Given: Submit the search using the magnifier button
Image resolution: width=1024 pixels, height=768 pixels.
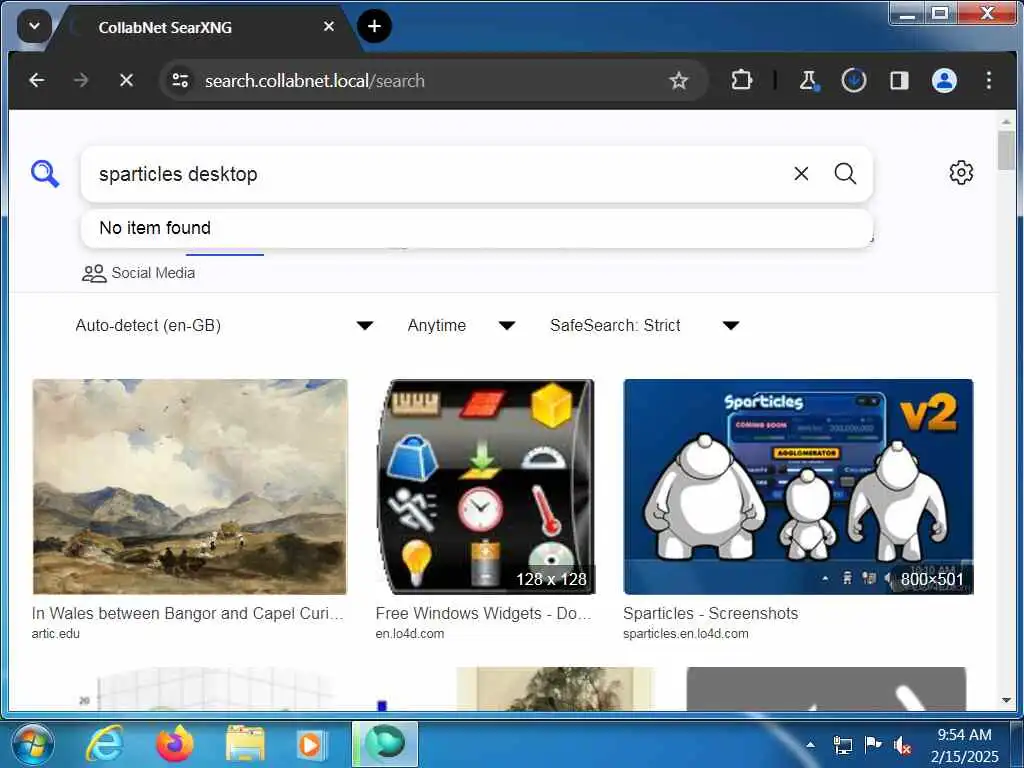Looking at the screenshot, I should click(845, 174).
